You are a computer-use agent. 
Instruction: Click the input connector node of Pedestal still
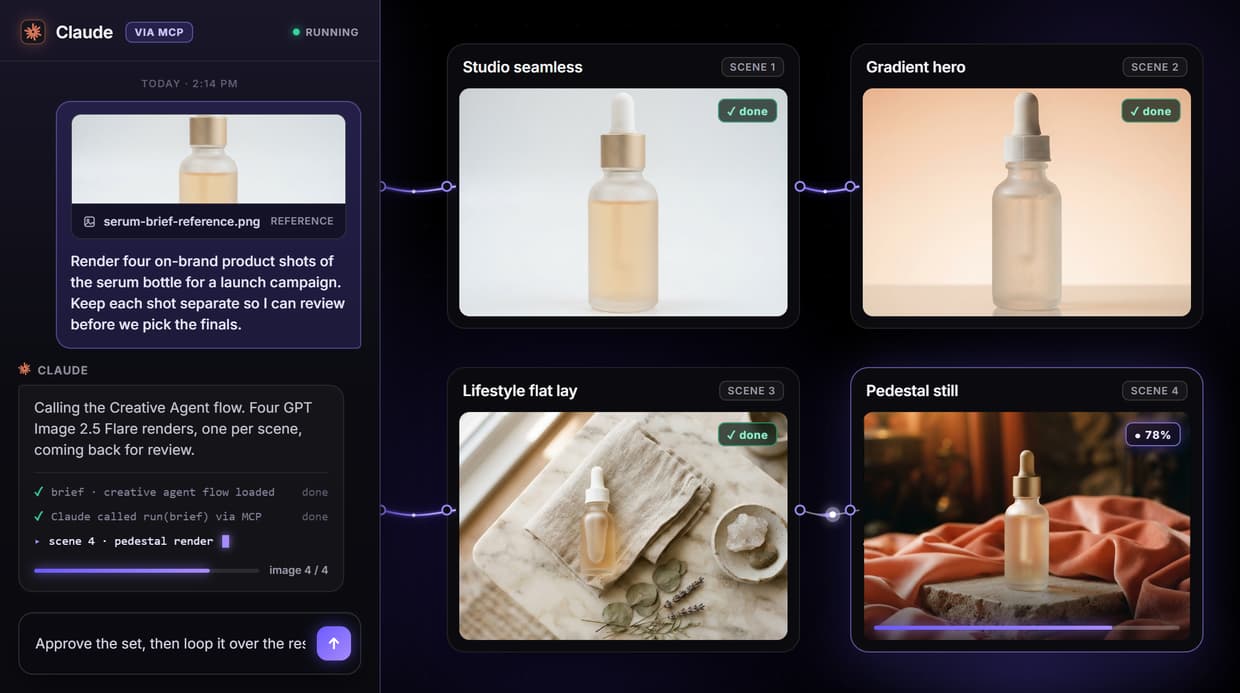click(x=850, y=510)
